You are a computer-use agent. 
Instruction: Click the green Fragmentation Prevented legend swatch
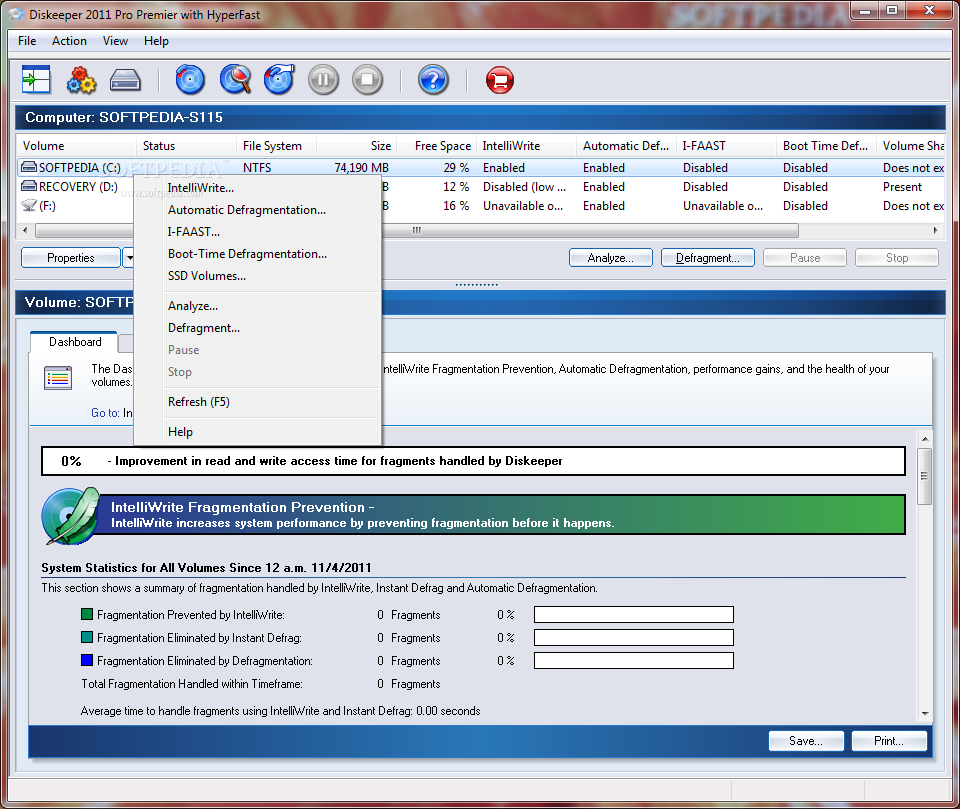(87, 614)
